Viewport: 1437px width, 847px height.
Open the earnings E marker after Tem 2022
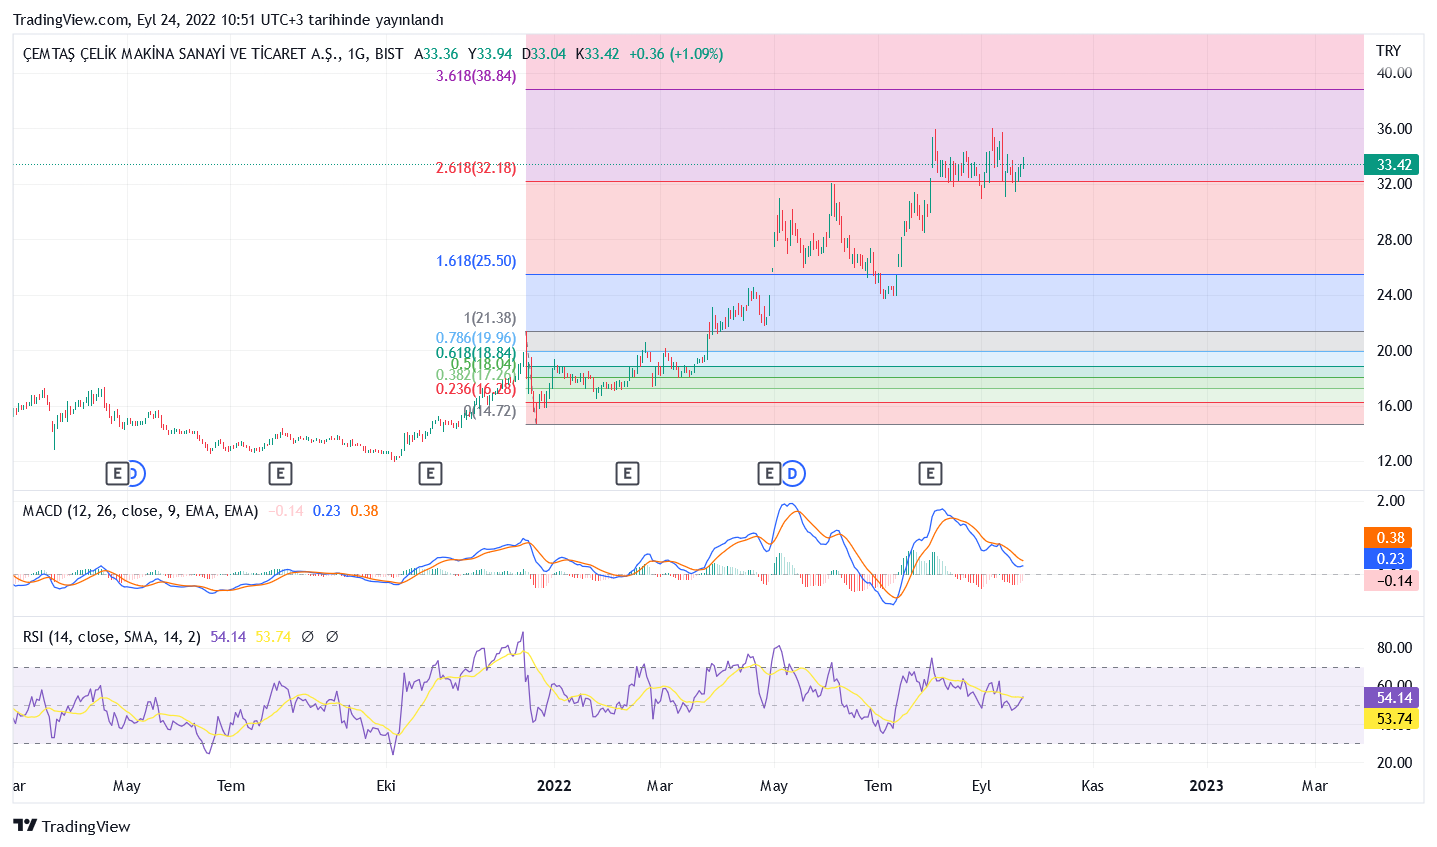click(930, 473)
